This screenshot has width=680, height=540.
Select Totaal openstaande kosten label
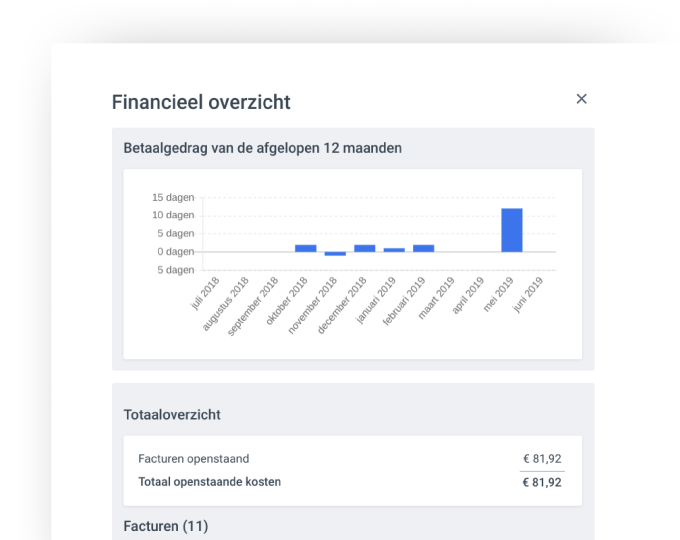(x=209, y=482)
